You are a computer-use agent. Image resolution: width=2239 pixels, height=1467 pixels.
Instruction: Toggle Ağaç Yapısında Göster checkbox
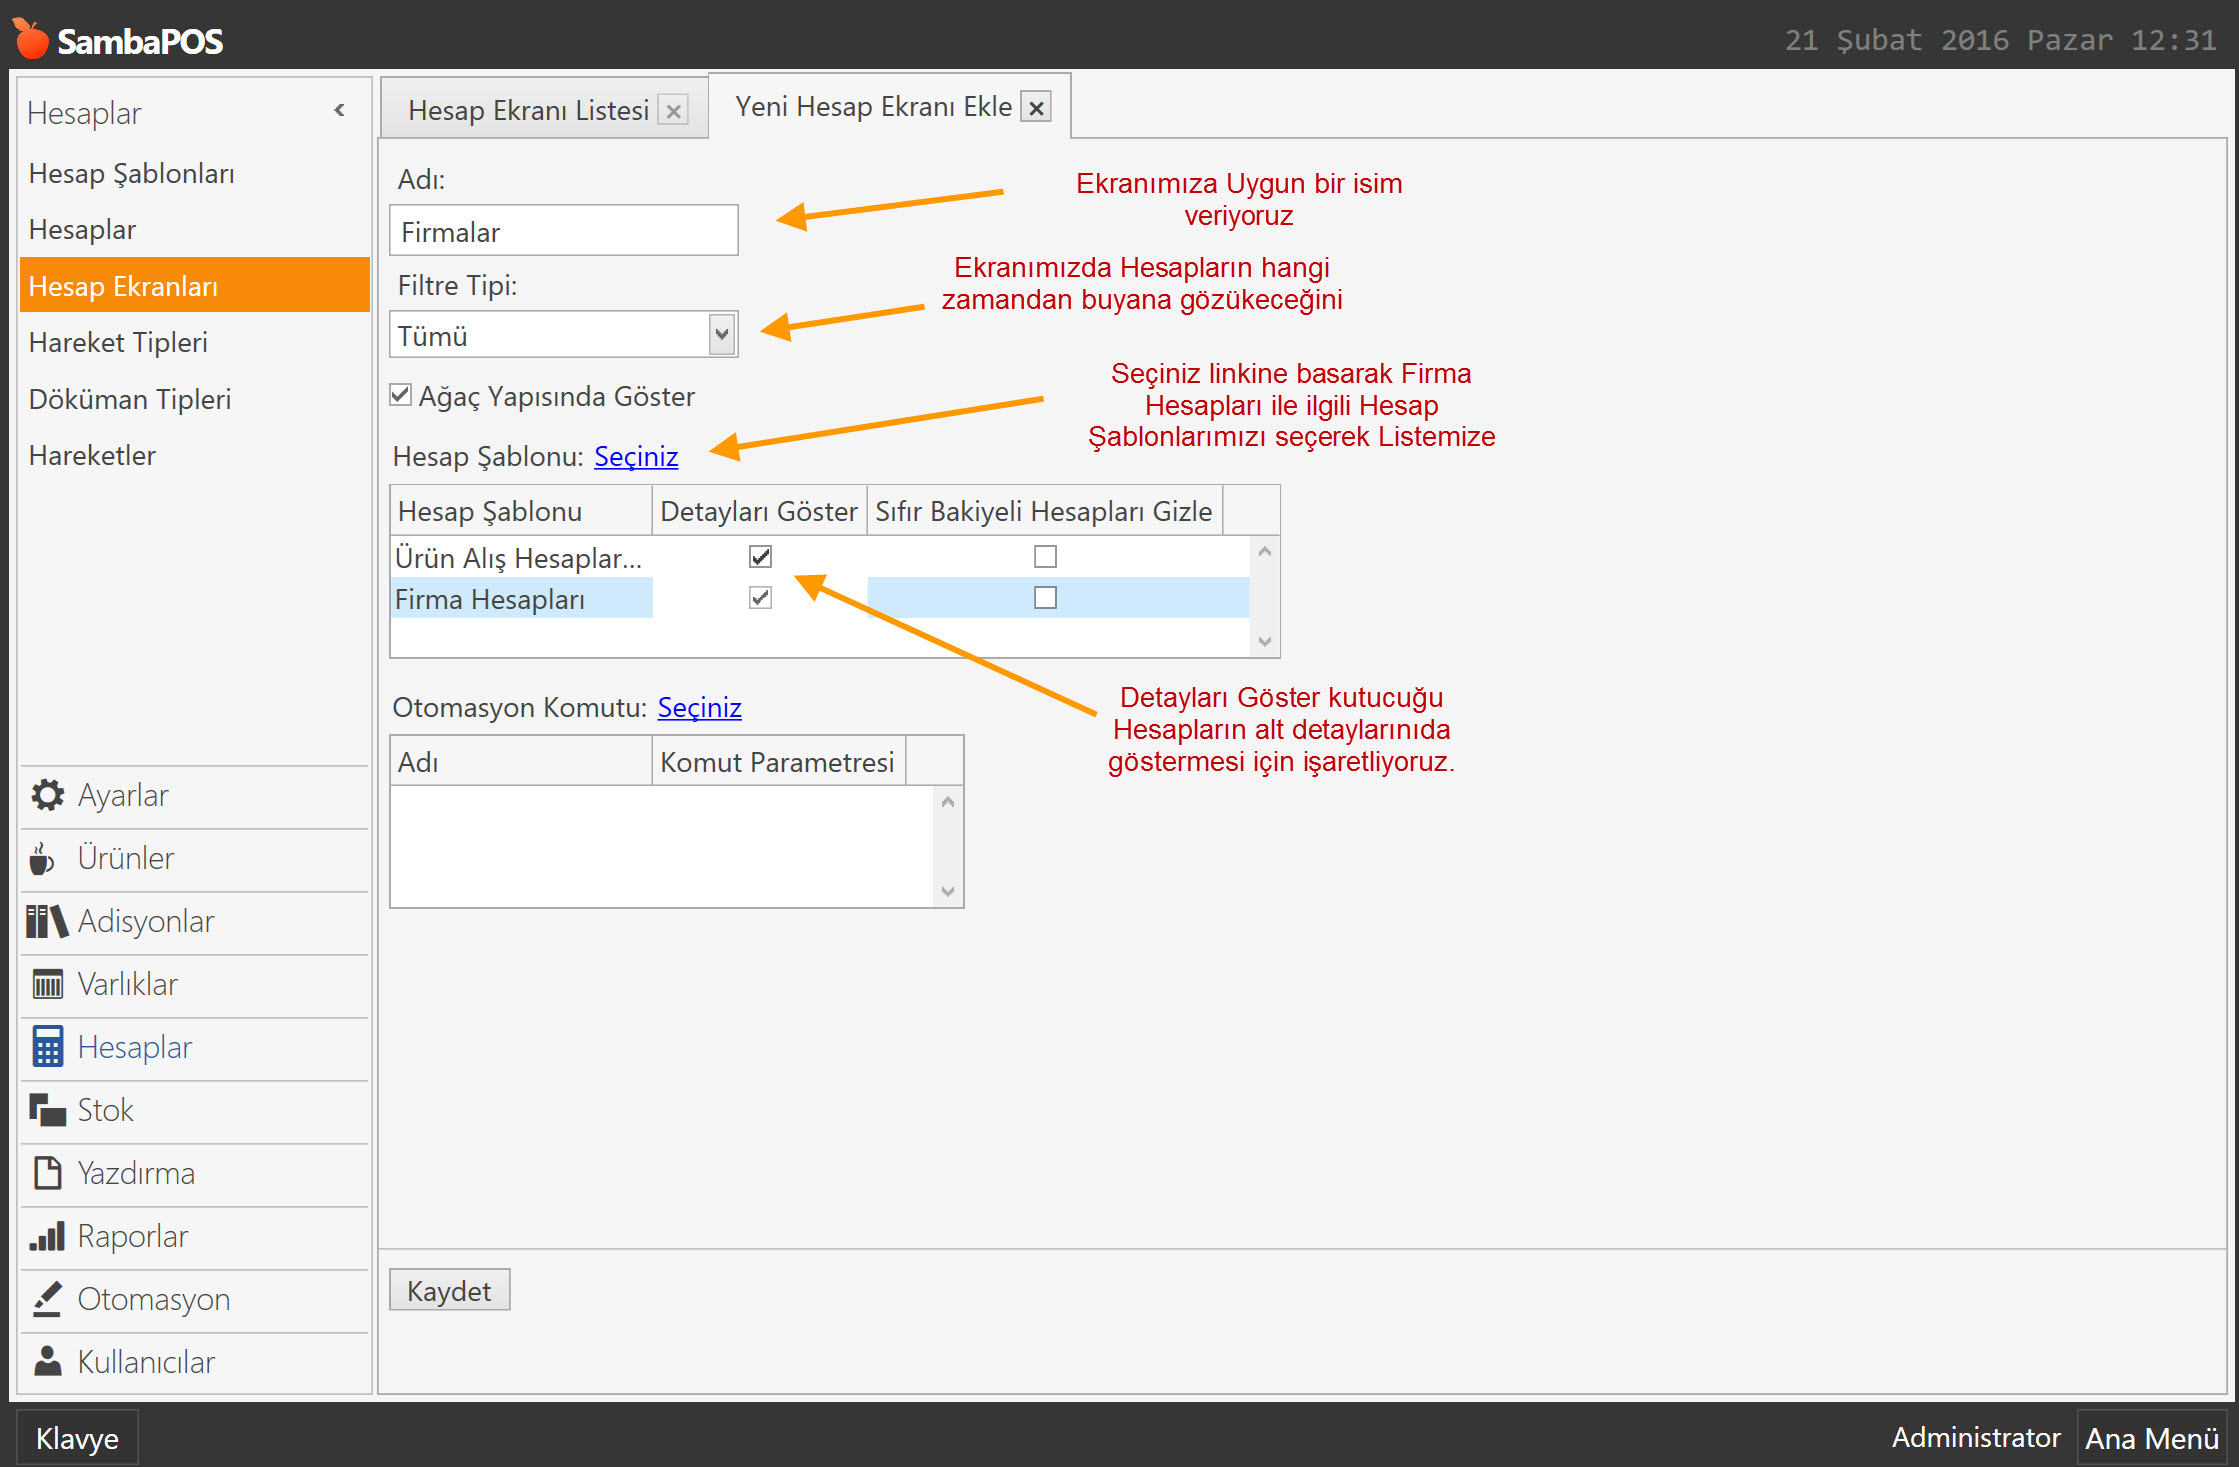pyautogui.click(x=401, y=395)
